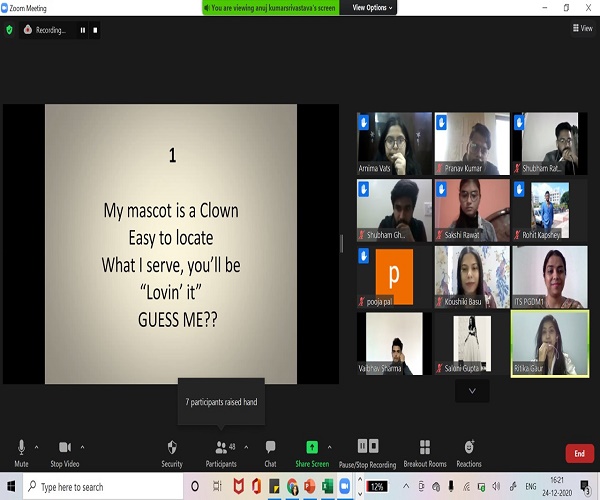Click the Mute microphone icon

pos(21,447)
